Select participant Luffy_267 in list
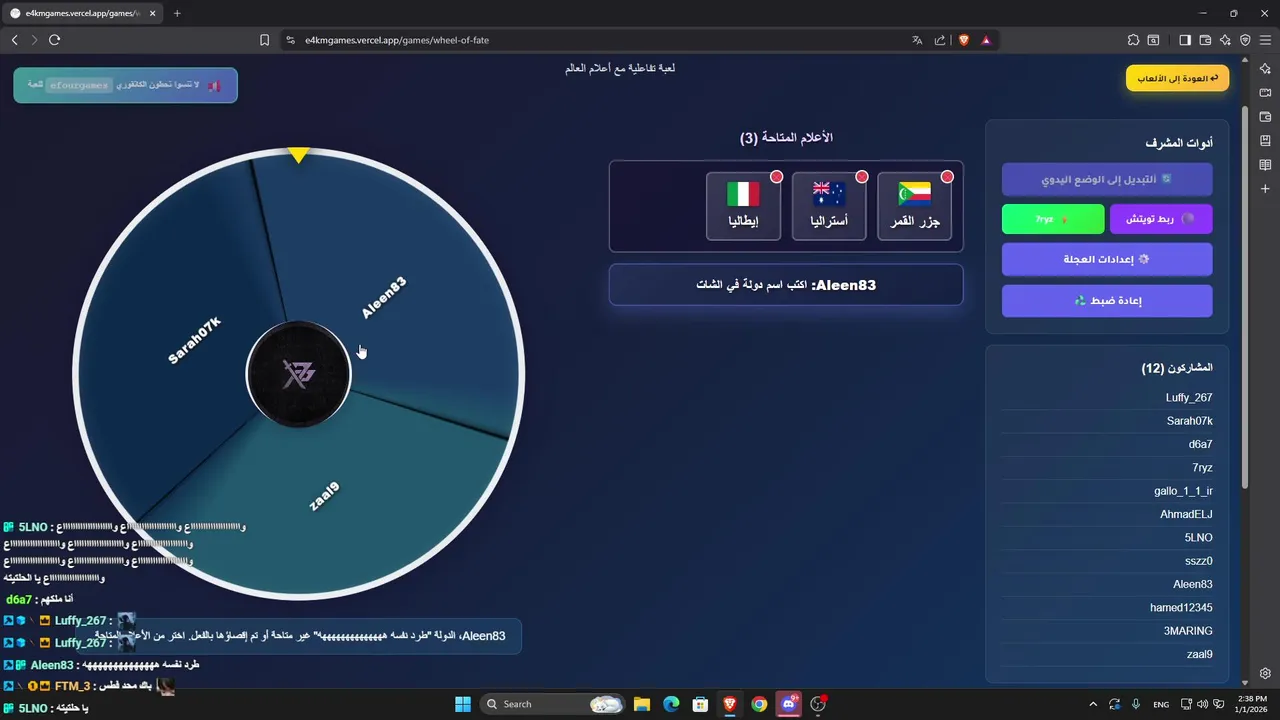Screen dimensions: 1280x720 (x=1107, y=397)
